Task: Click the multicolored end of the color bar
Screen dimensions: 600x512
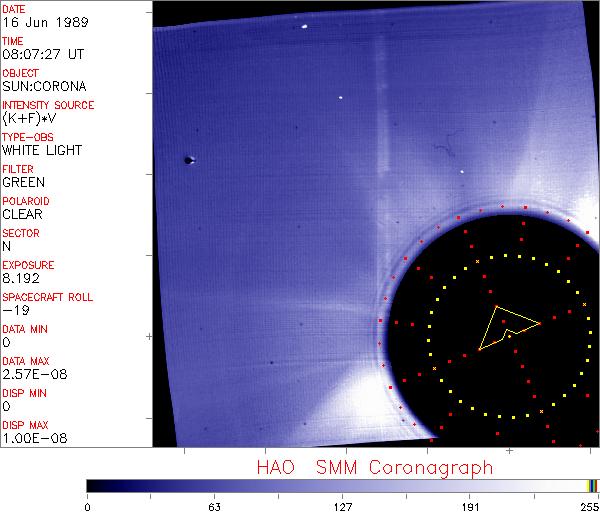Action: tap(592, 485)
